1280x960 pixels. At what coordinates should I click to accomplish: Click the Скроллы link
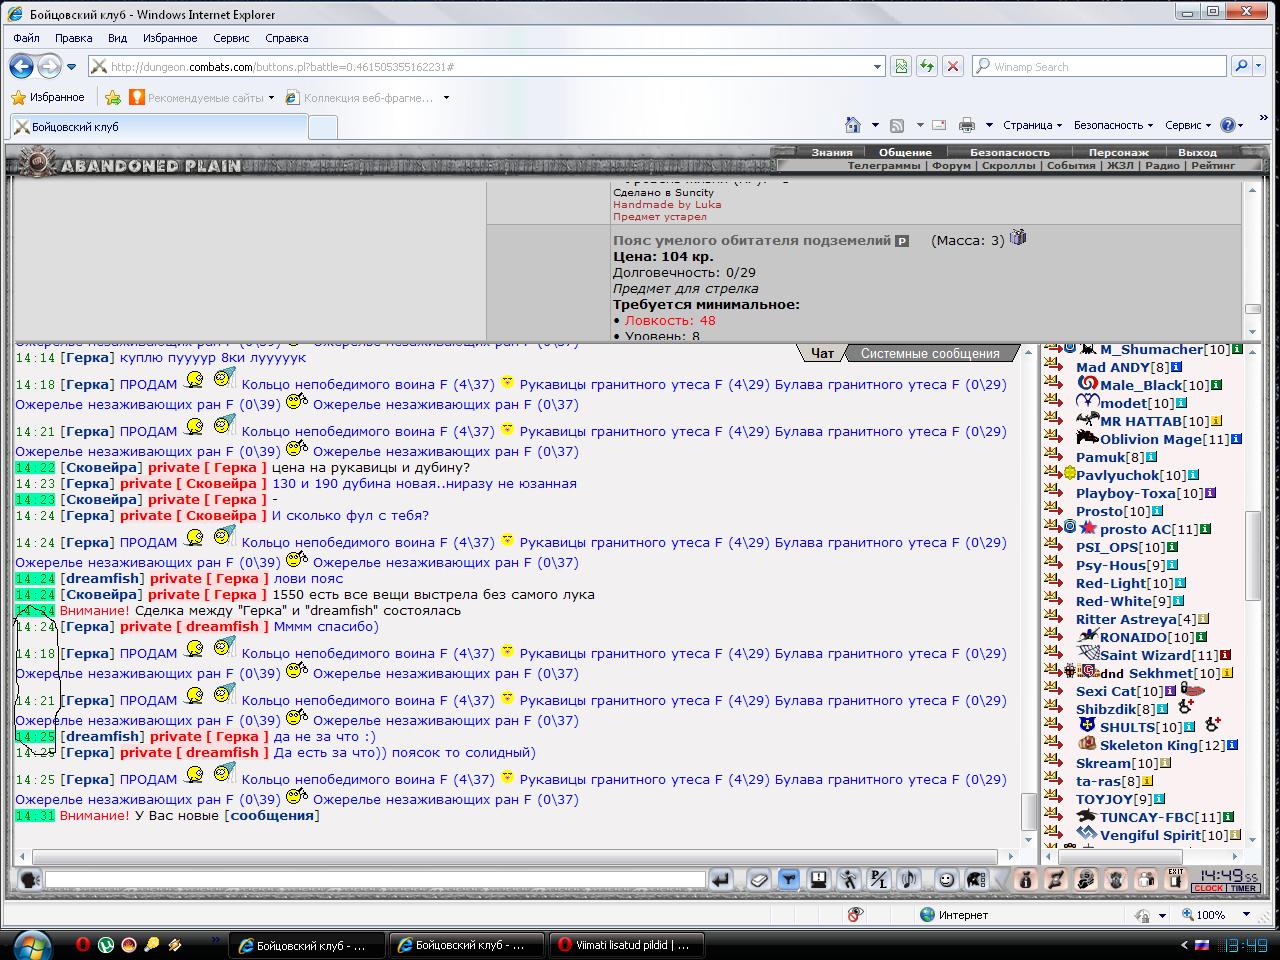point(1008,166)
